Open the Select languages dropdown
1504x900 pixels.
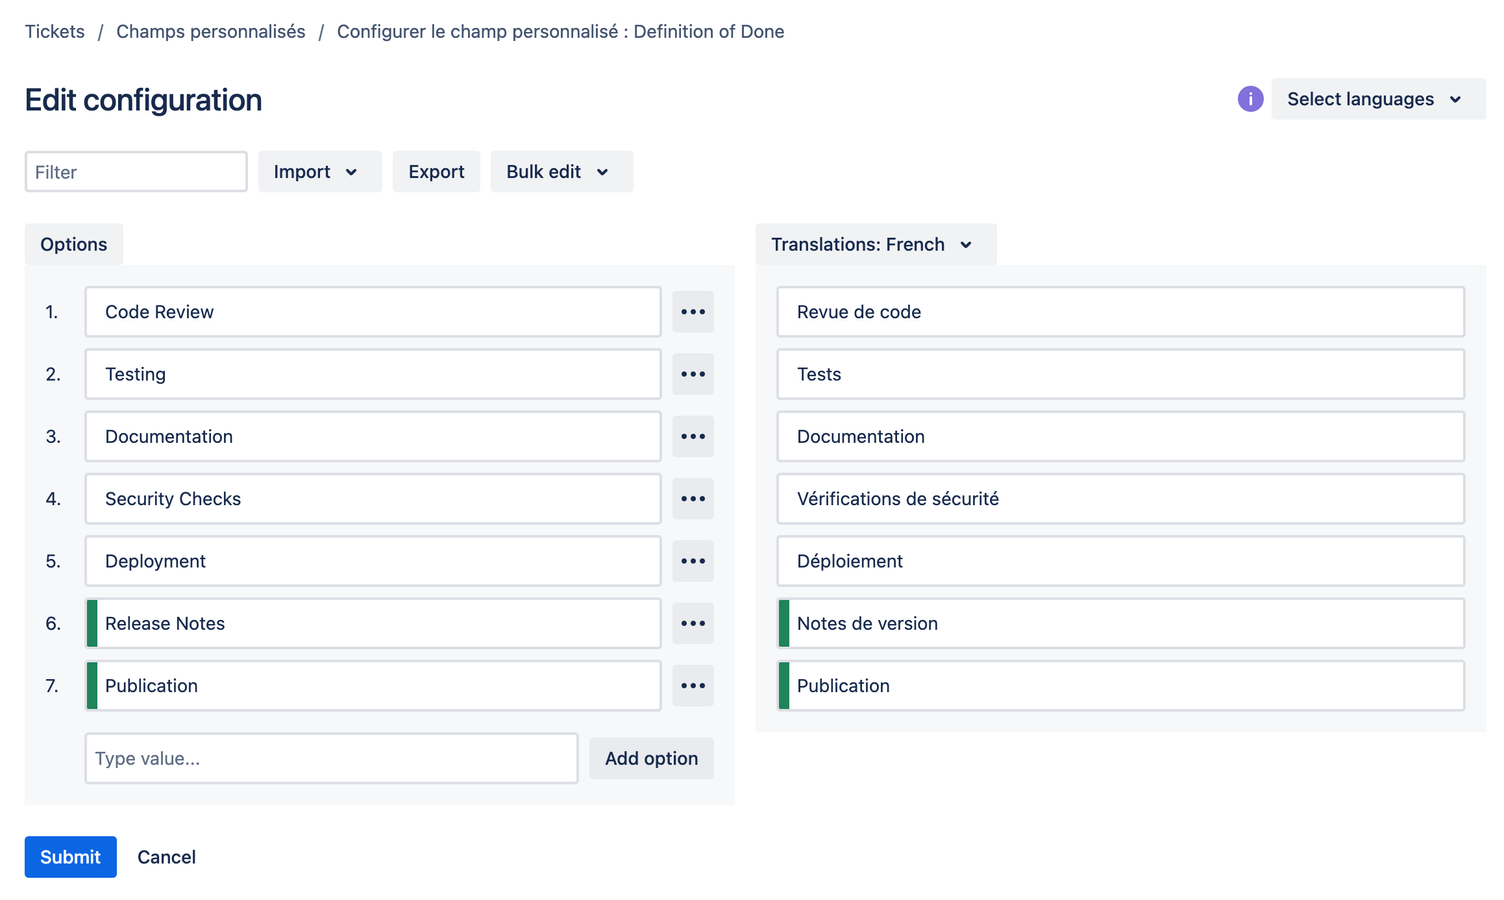(x=1378, y=99)
